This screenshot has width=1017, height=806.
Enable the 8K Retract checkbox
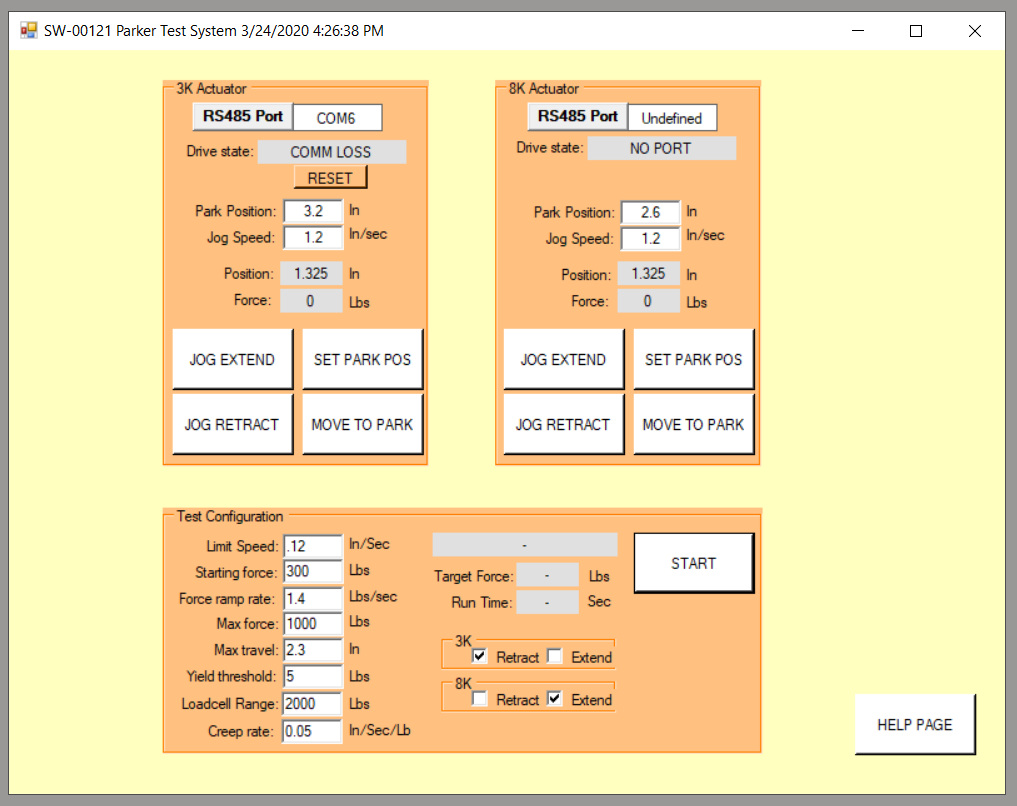click(479, 699)
